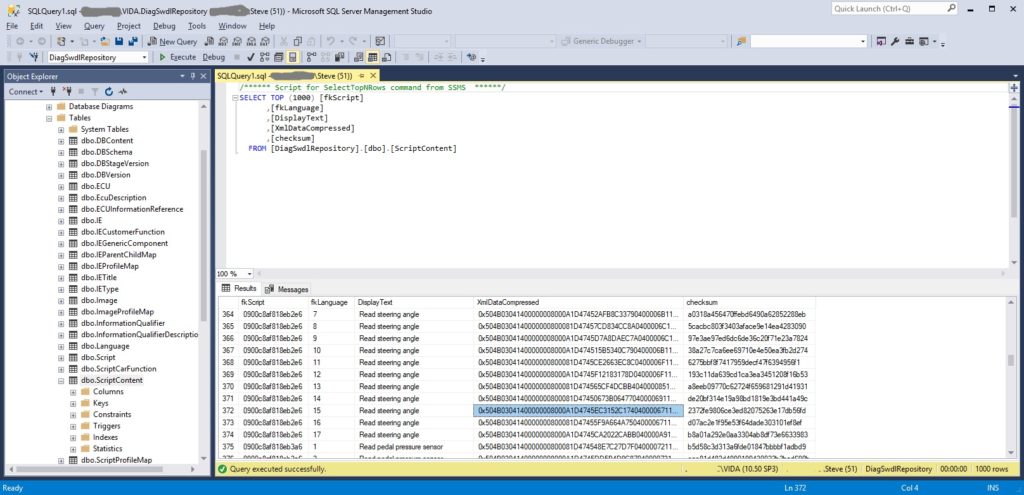Click the Undo arrow icon

[x=331, y=41]
